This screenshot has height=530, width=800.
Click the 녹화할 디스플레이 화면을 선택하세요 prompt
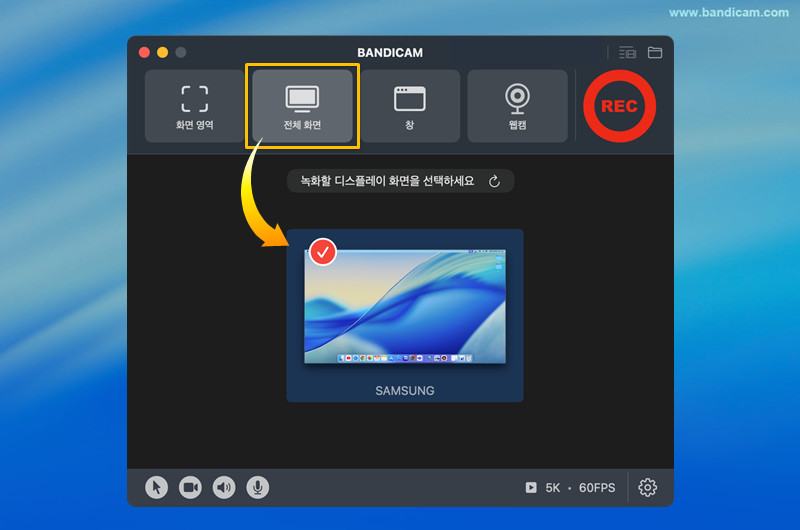387,181
